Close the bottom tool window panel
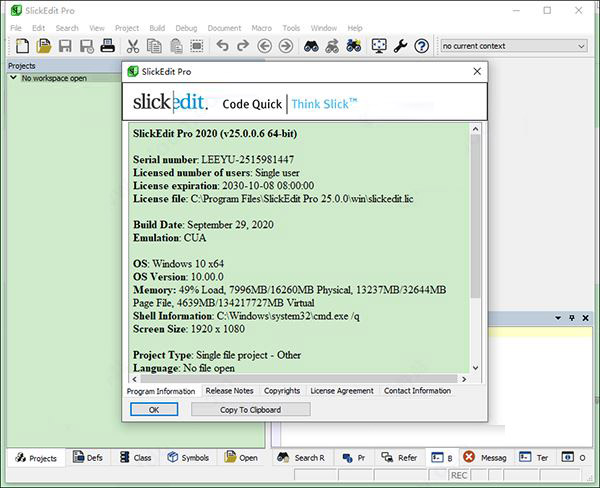The height and width of the screenshot is (488, 600). tap(585, 318)
